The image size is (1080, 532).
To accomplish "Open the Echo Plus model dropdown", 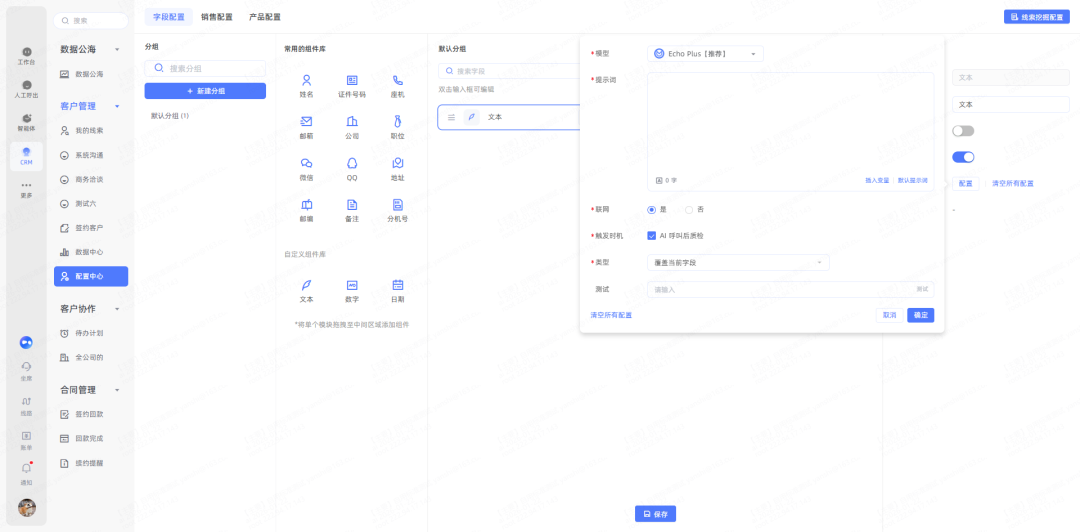I will coord(706,54).
